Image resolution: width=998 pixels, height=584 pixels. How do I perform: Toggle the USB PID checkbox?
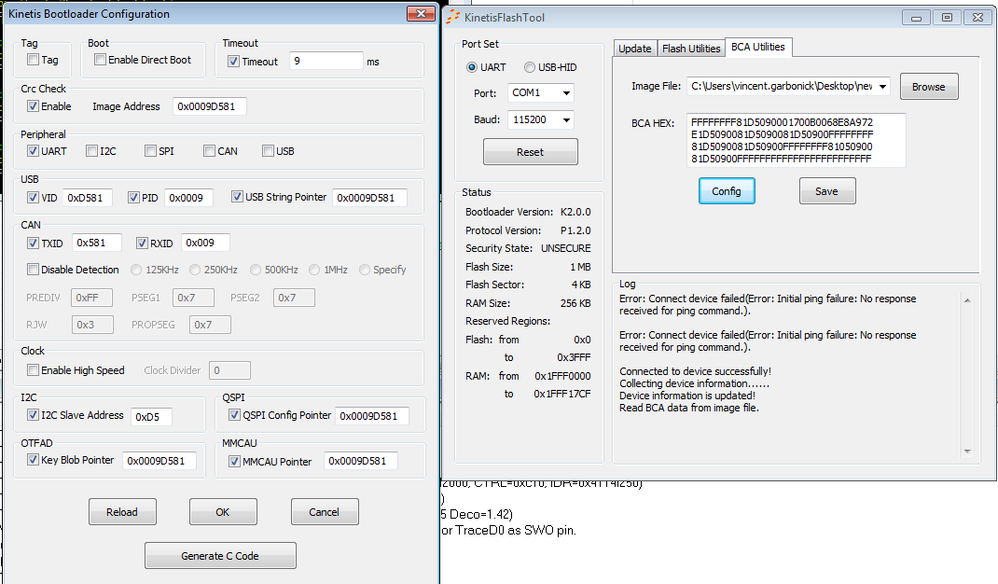coord(134,197)
